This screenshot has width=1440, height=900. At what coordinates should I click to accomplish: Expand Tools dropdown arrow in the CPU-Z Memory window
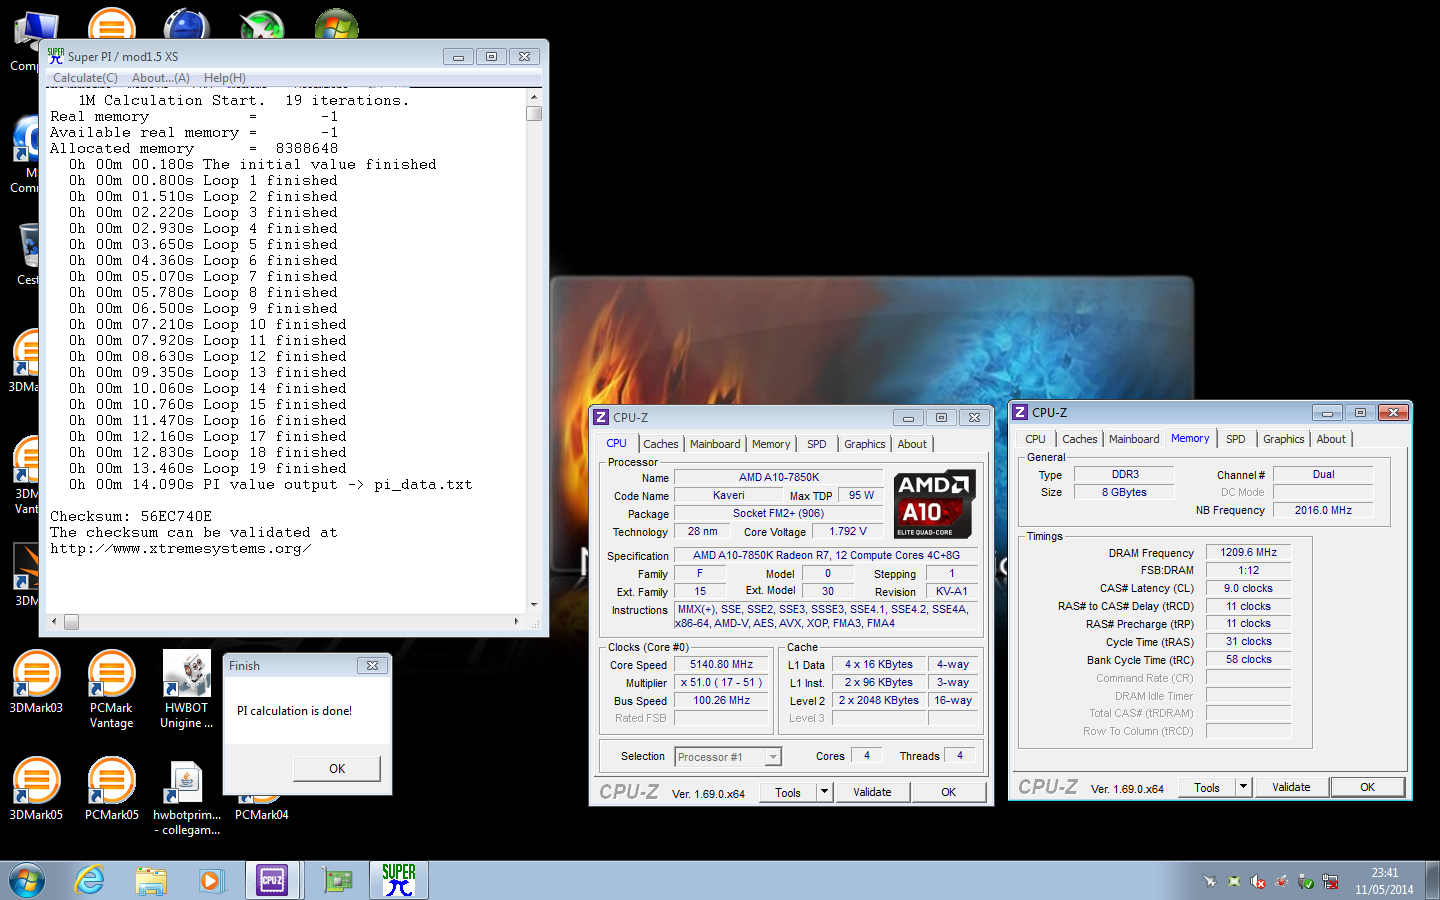(x=1244, y=787)
